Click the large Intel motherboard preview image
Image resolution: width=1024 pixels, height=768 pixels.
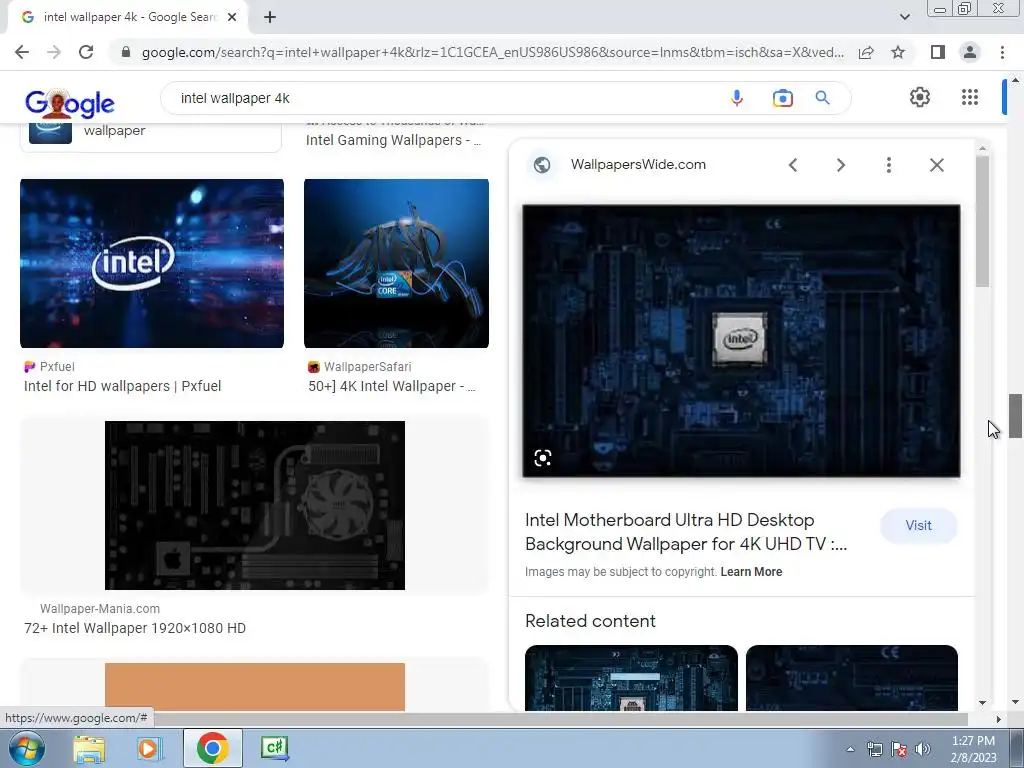point(741,341)
